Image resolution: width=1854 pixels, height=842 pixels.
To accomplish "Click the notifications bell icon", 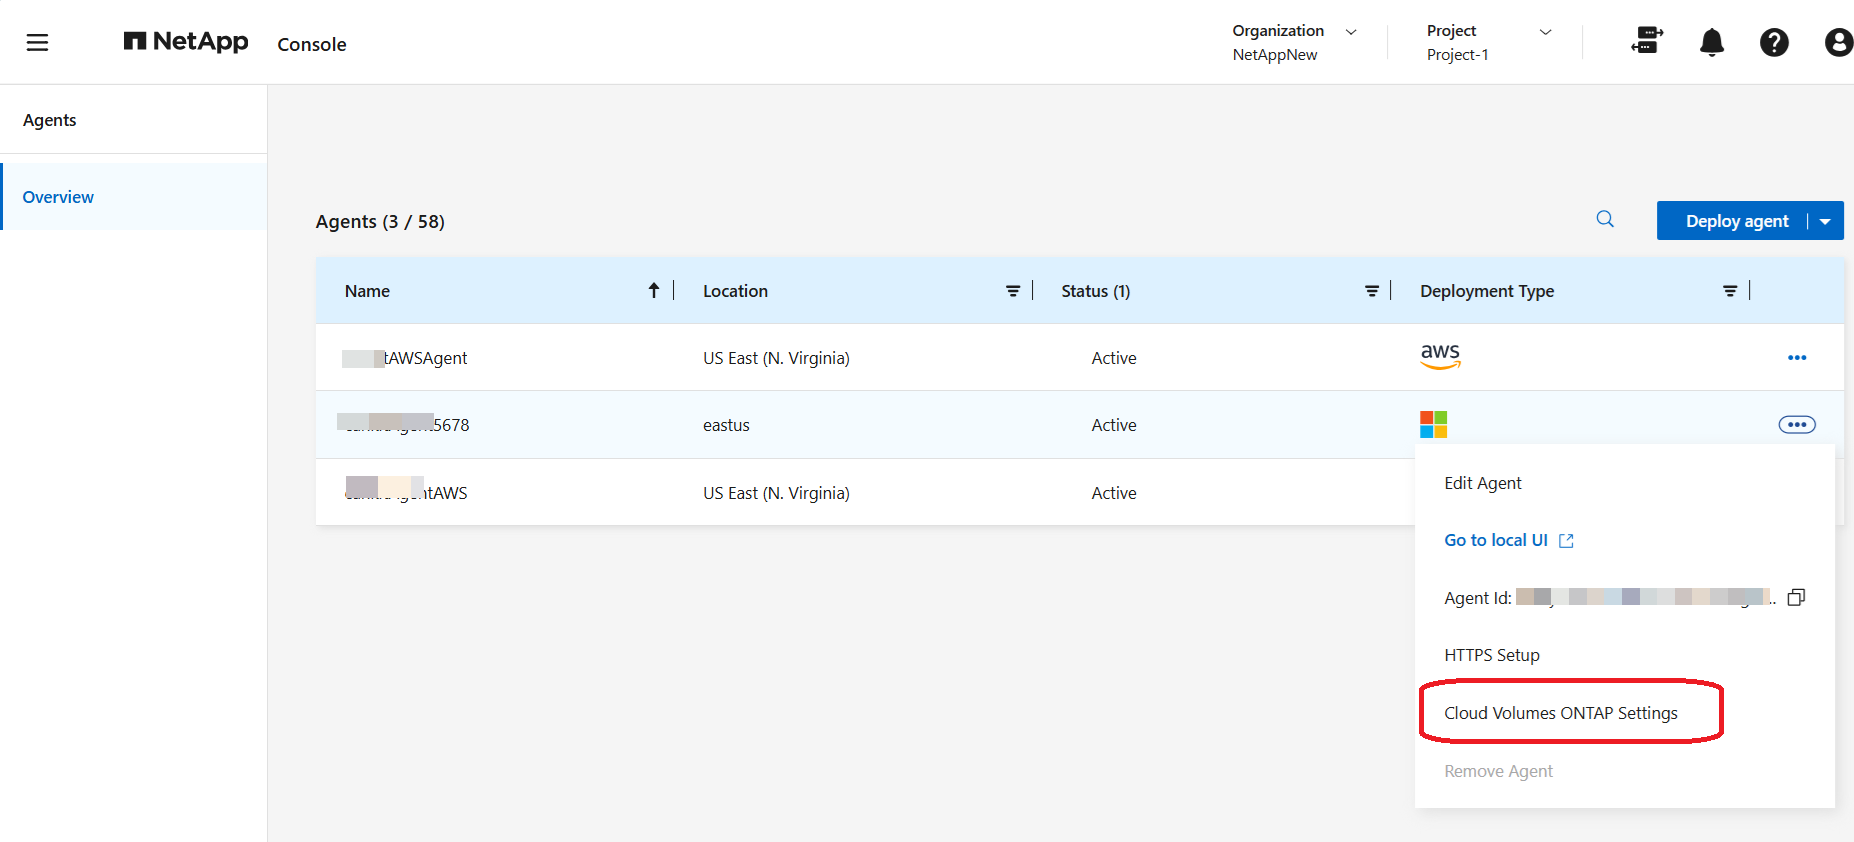I will tap(1712, 42).
